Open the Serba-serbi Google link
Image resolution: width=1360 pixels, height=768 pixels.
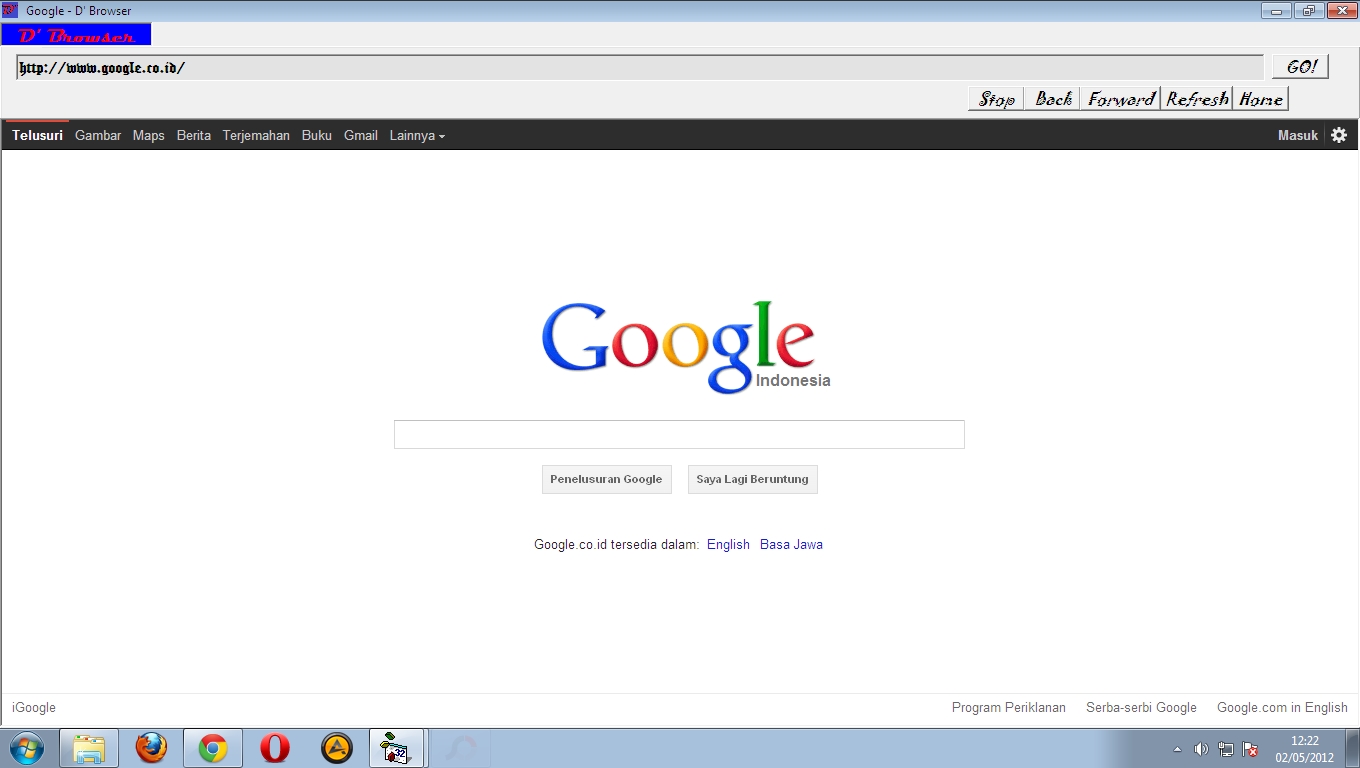click(1141, 707)
